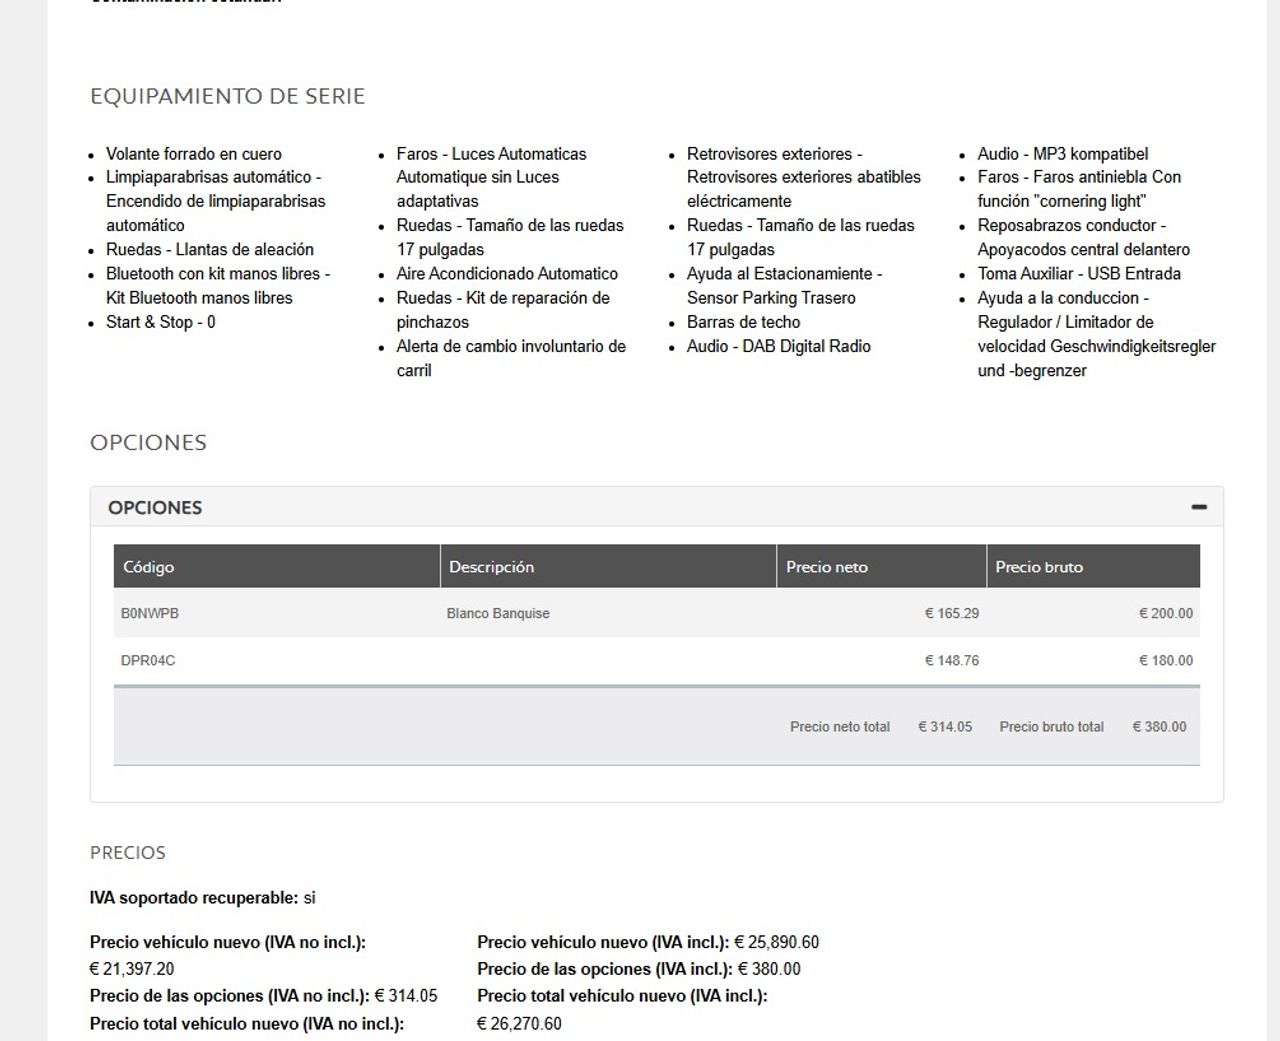The width and height of the screenshot is (1280, 1041).
Task: Click 'Bluetooth con kit manos libres' item
Action: click(218, 286)
